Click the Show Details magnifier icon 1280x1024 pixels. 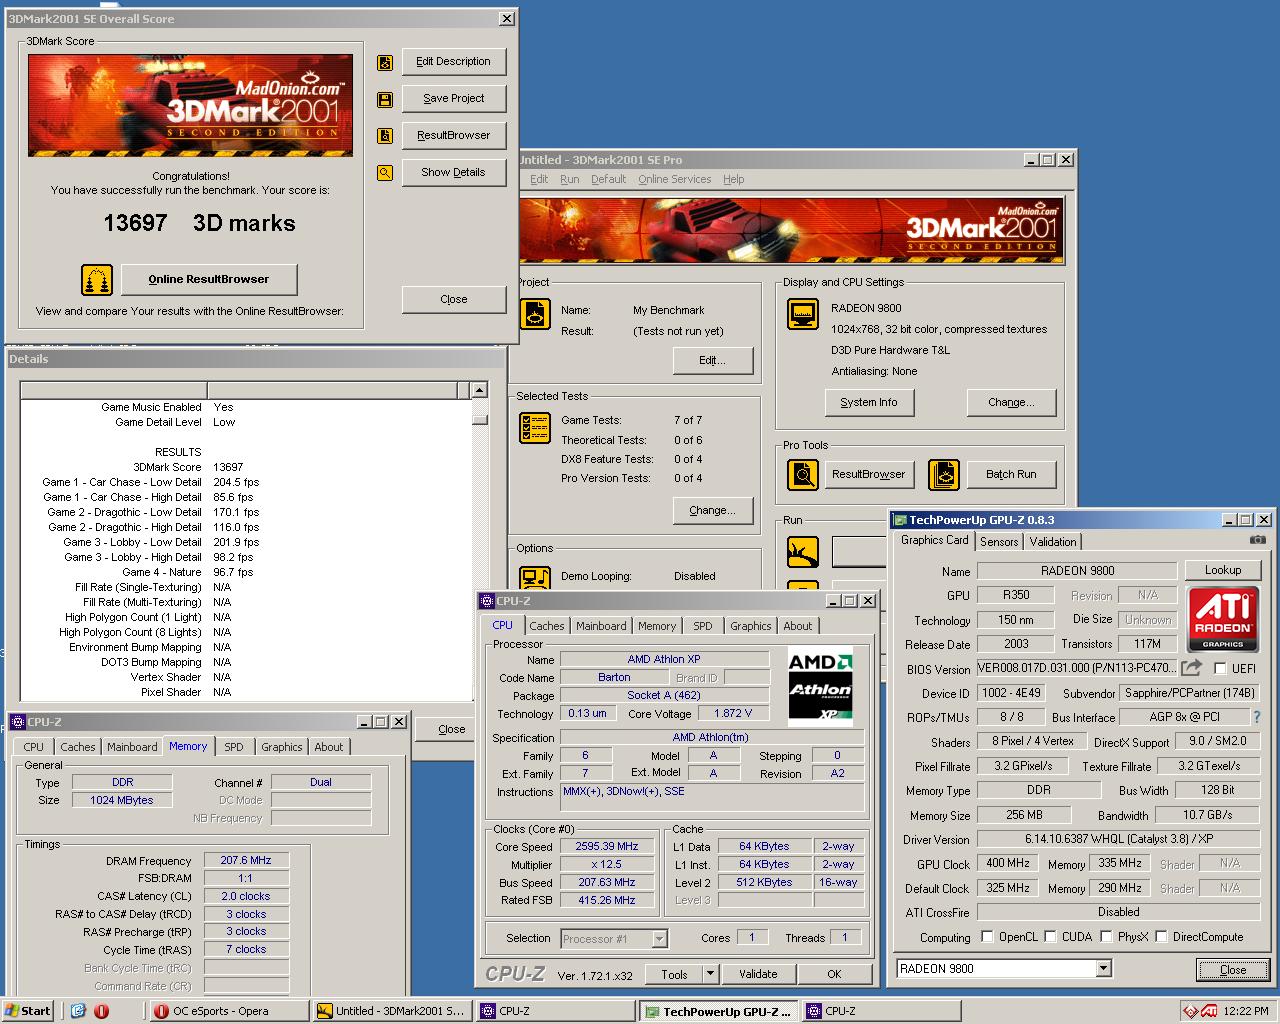385,173
